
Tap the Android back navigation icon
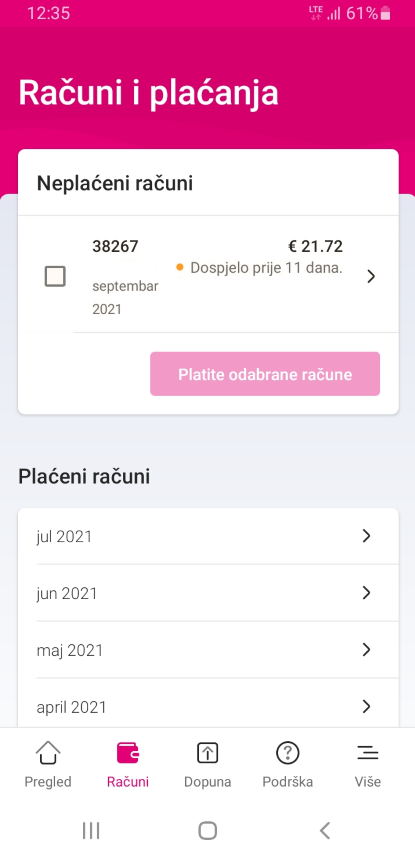pyautogui.click(x=324, y=830)
